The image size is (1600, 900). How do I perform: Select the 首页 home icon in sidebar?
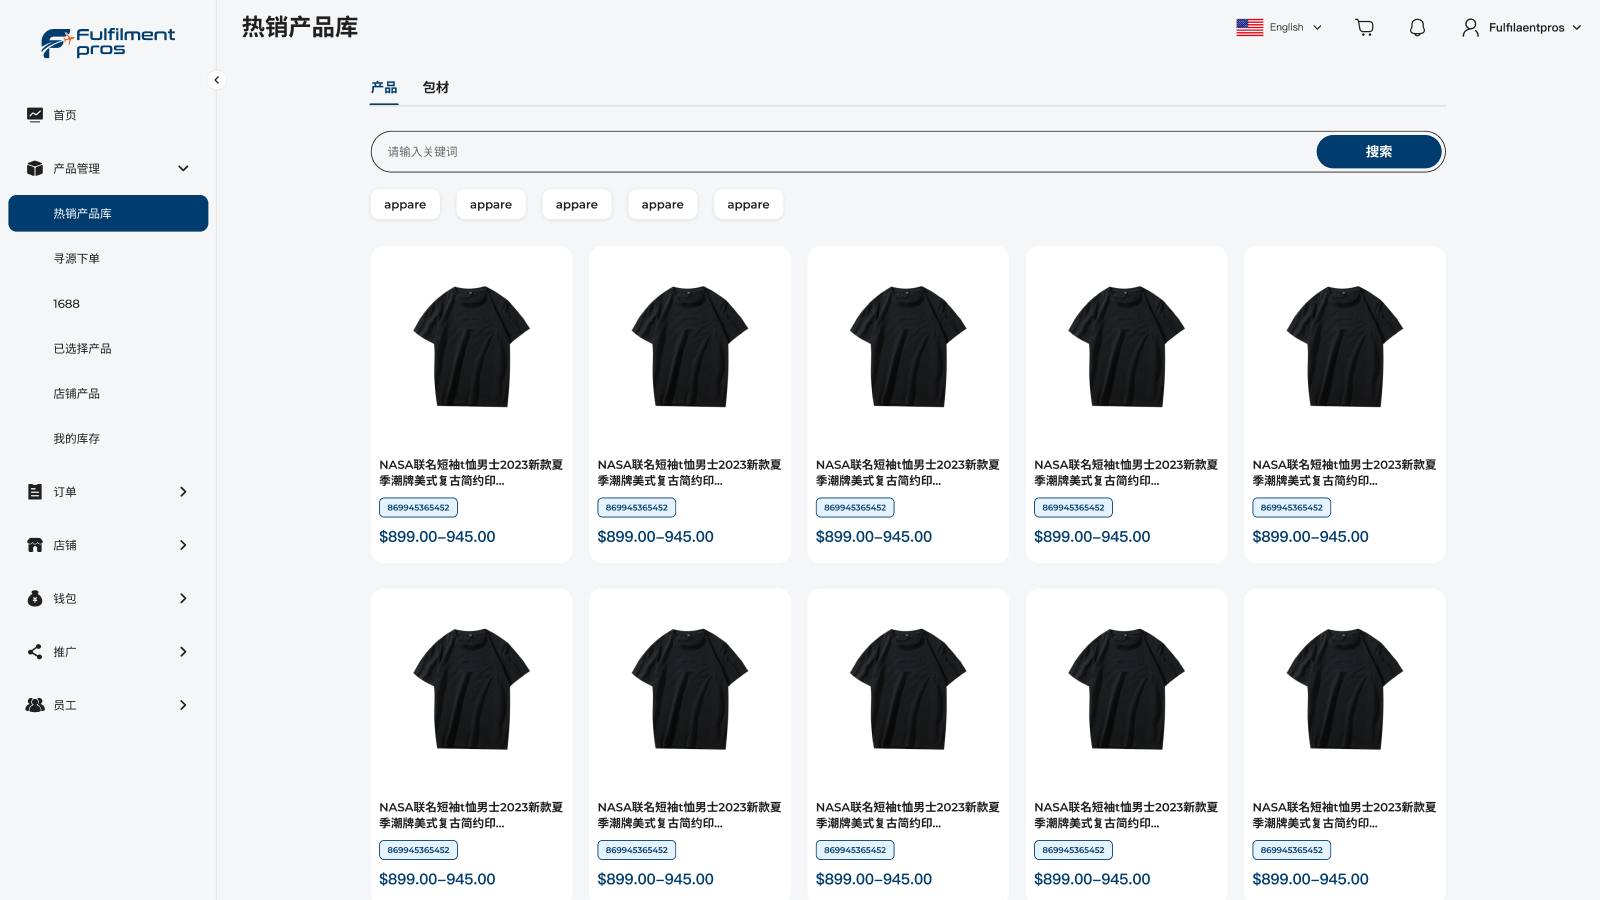pos(34,114)
